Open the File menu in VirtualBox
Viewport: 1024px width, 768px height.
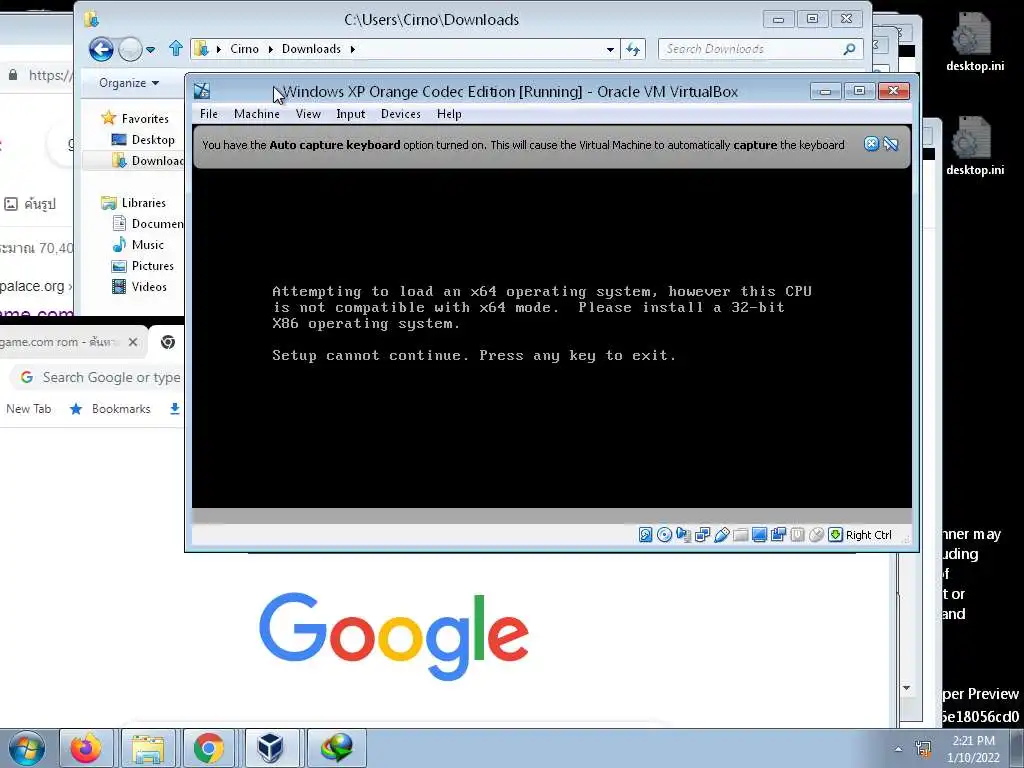(209, 114)
